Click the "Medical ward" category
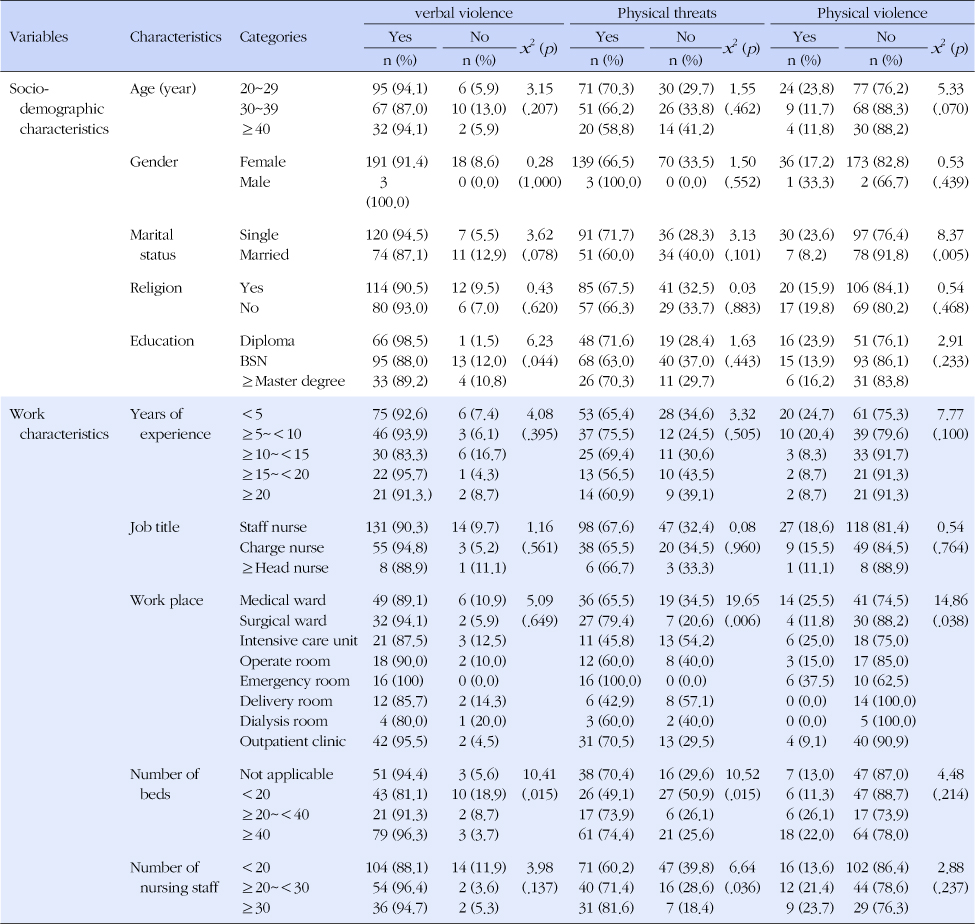 pyautogui.click(x=282, y=601)
